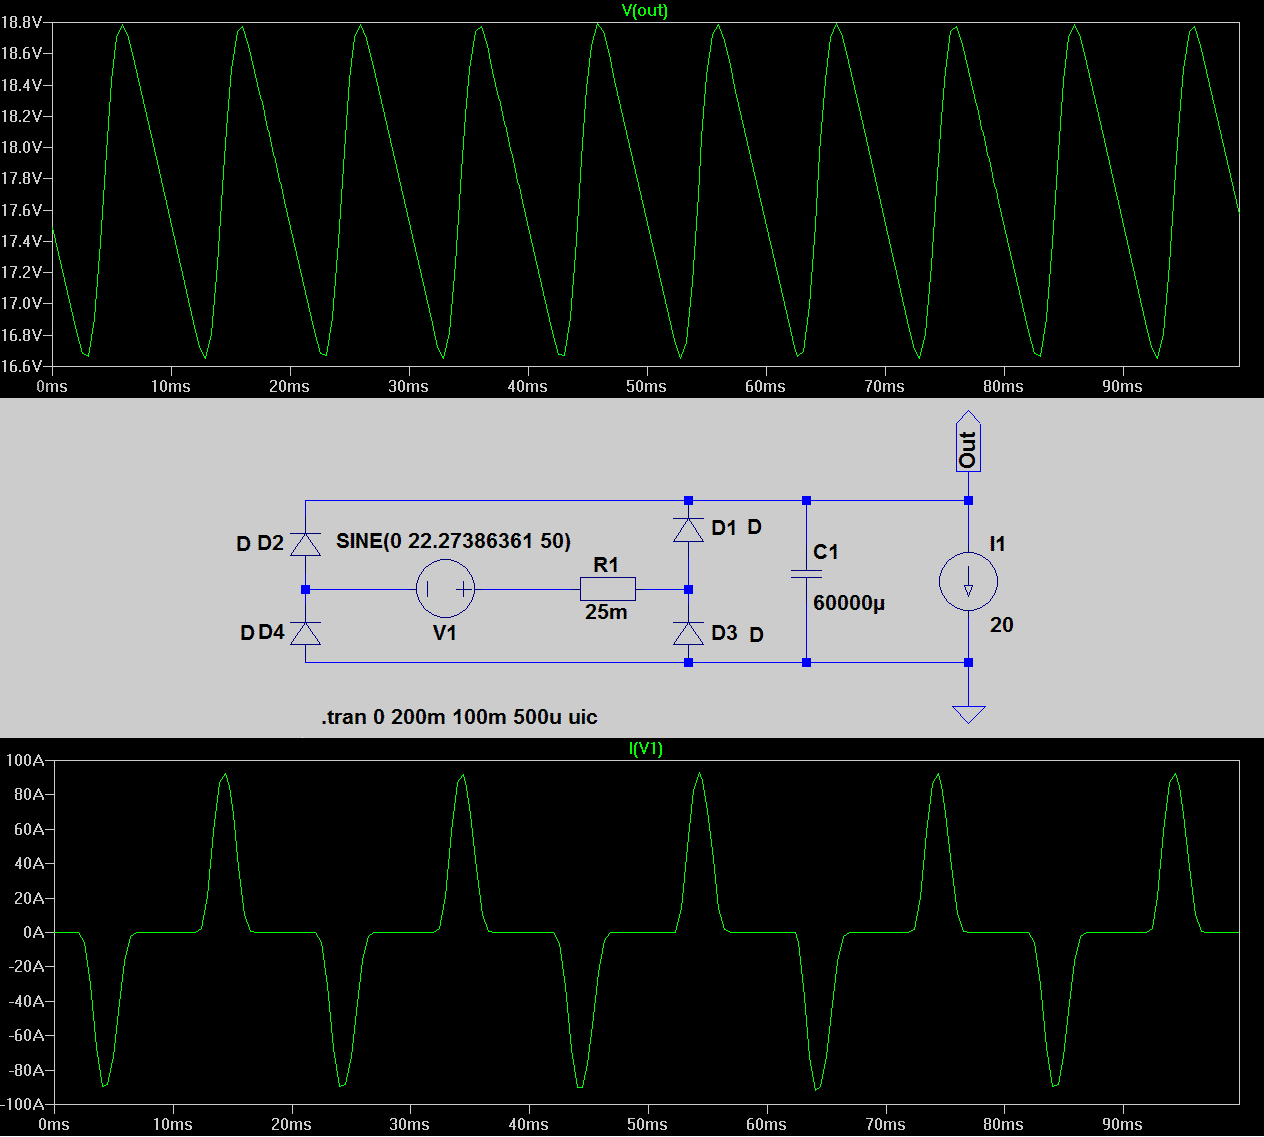Click the D model label beside D3
1264x1137 pixels.
click(756, 634)
